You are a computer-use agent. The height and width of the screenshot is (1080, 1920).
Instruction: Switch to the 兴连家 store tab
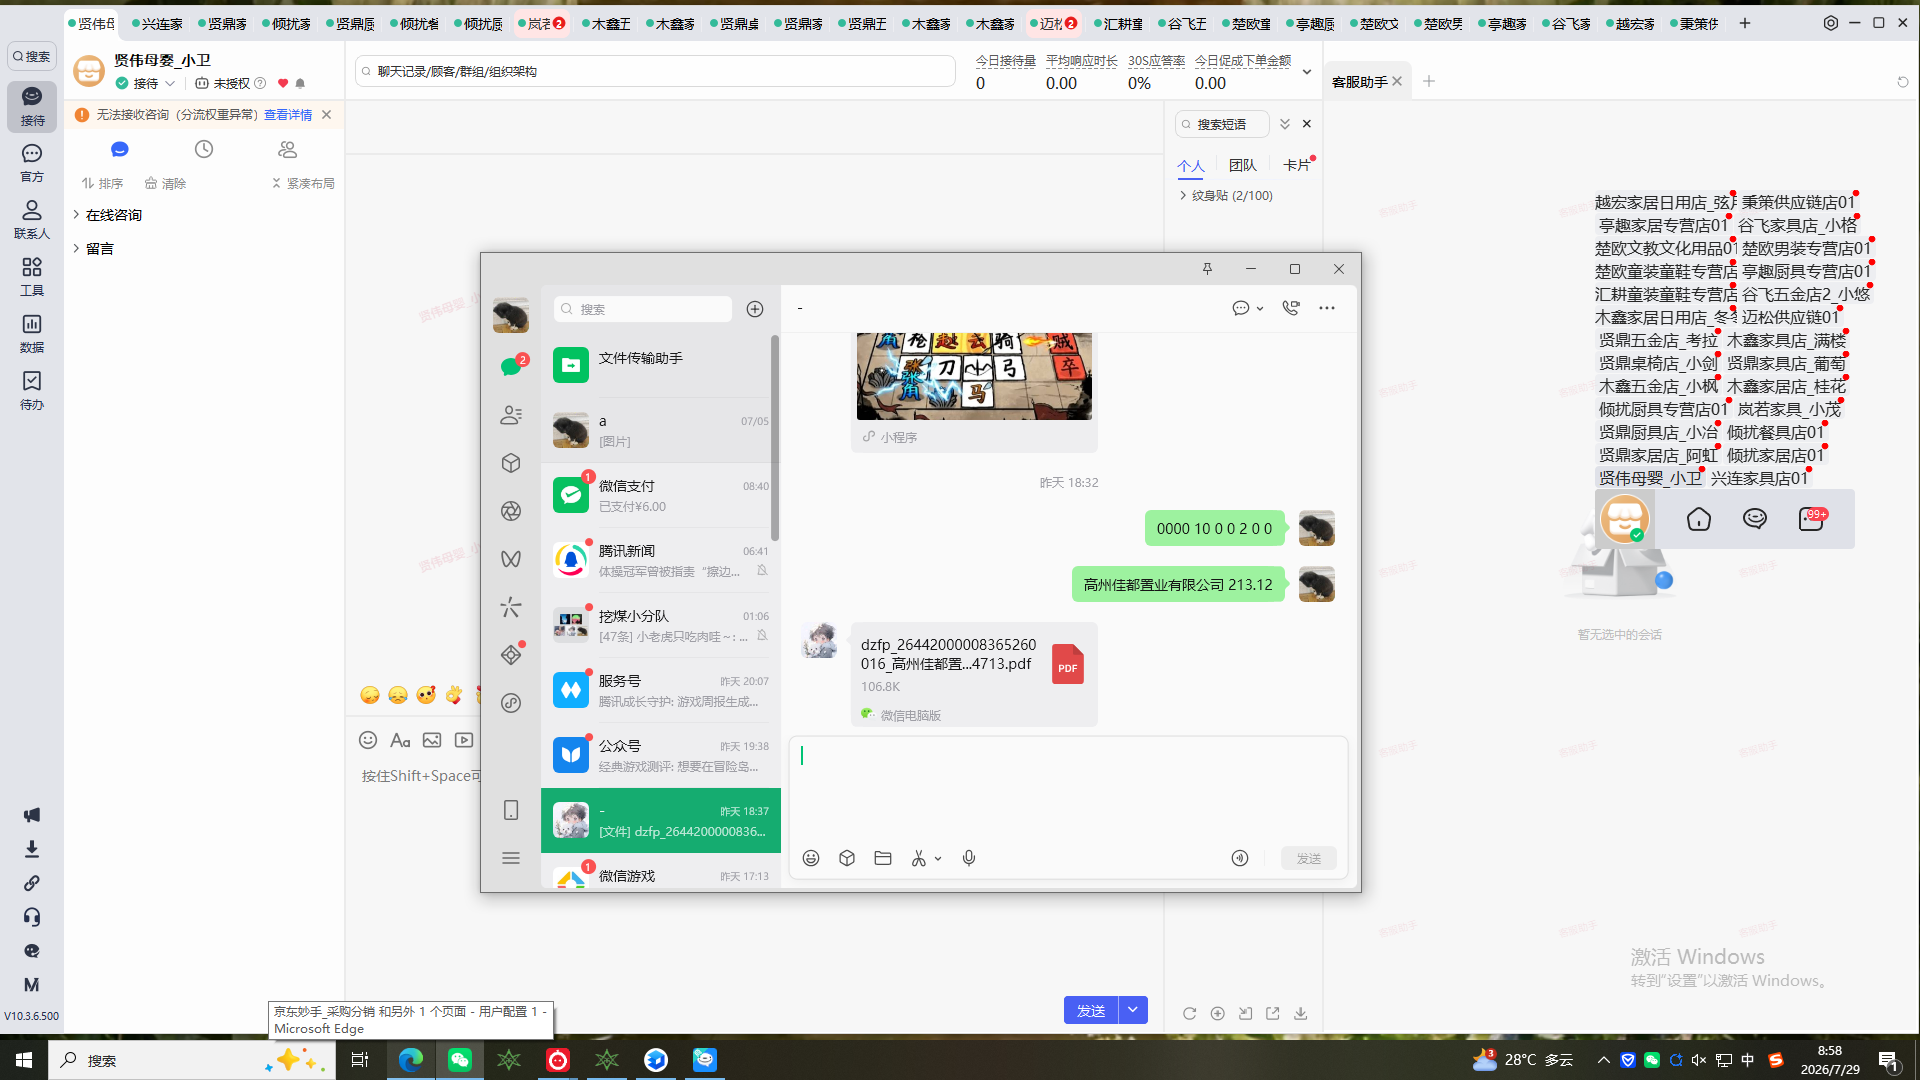click(159, 23)
